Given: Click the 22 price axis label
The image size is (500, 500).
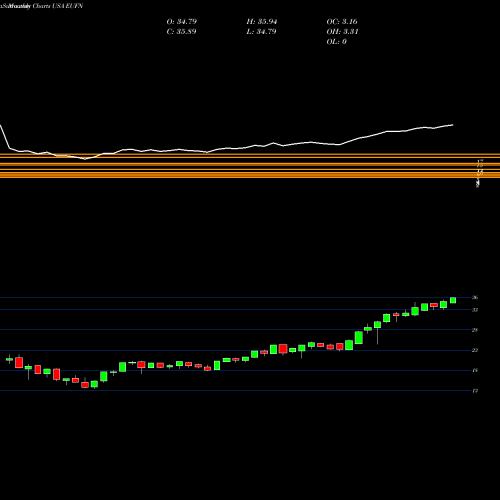Looking at the screenshot, I should 475,350.
